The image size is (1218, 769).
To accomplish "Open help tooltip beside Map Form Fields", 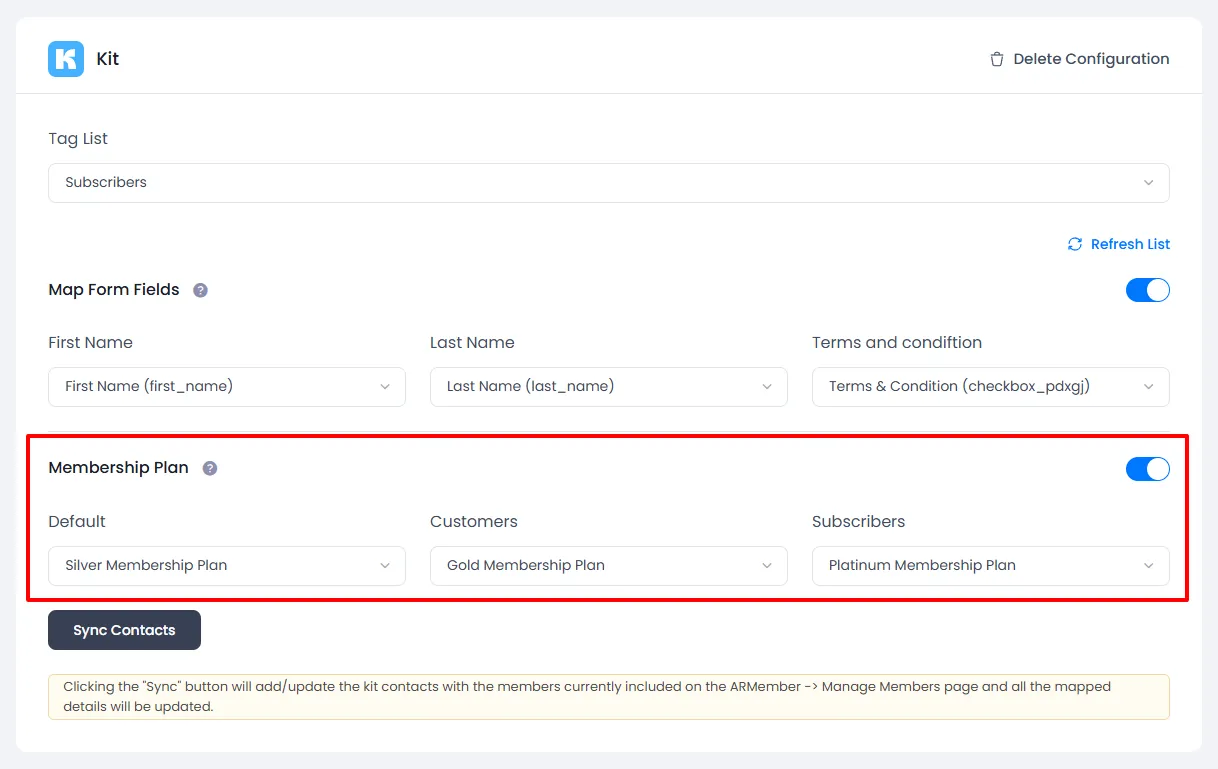I will [x=200, y=290].
